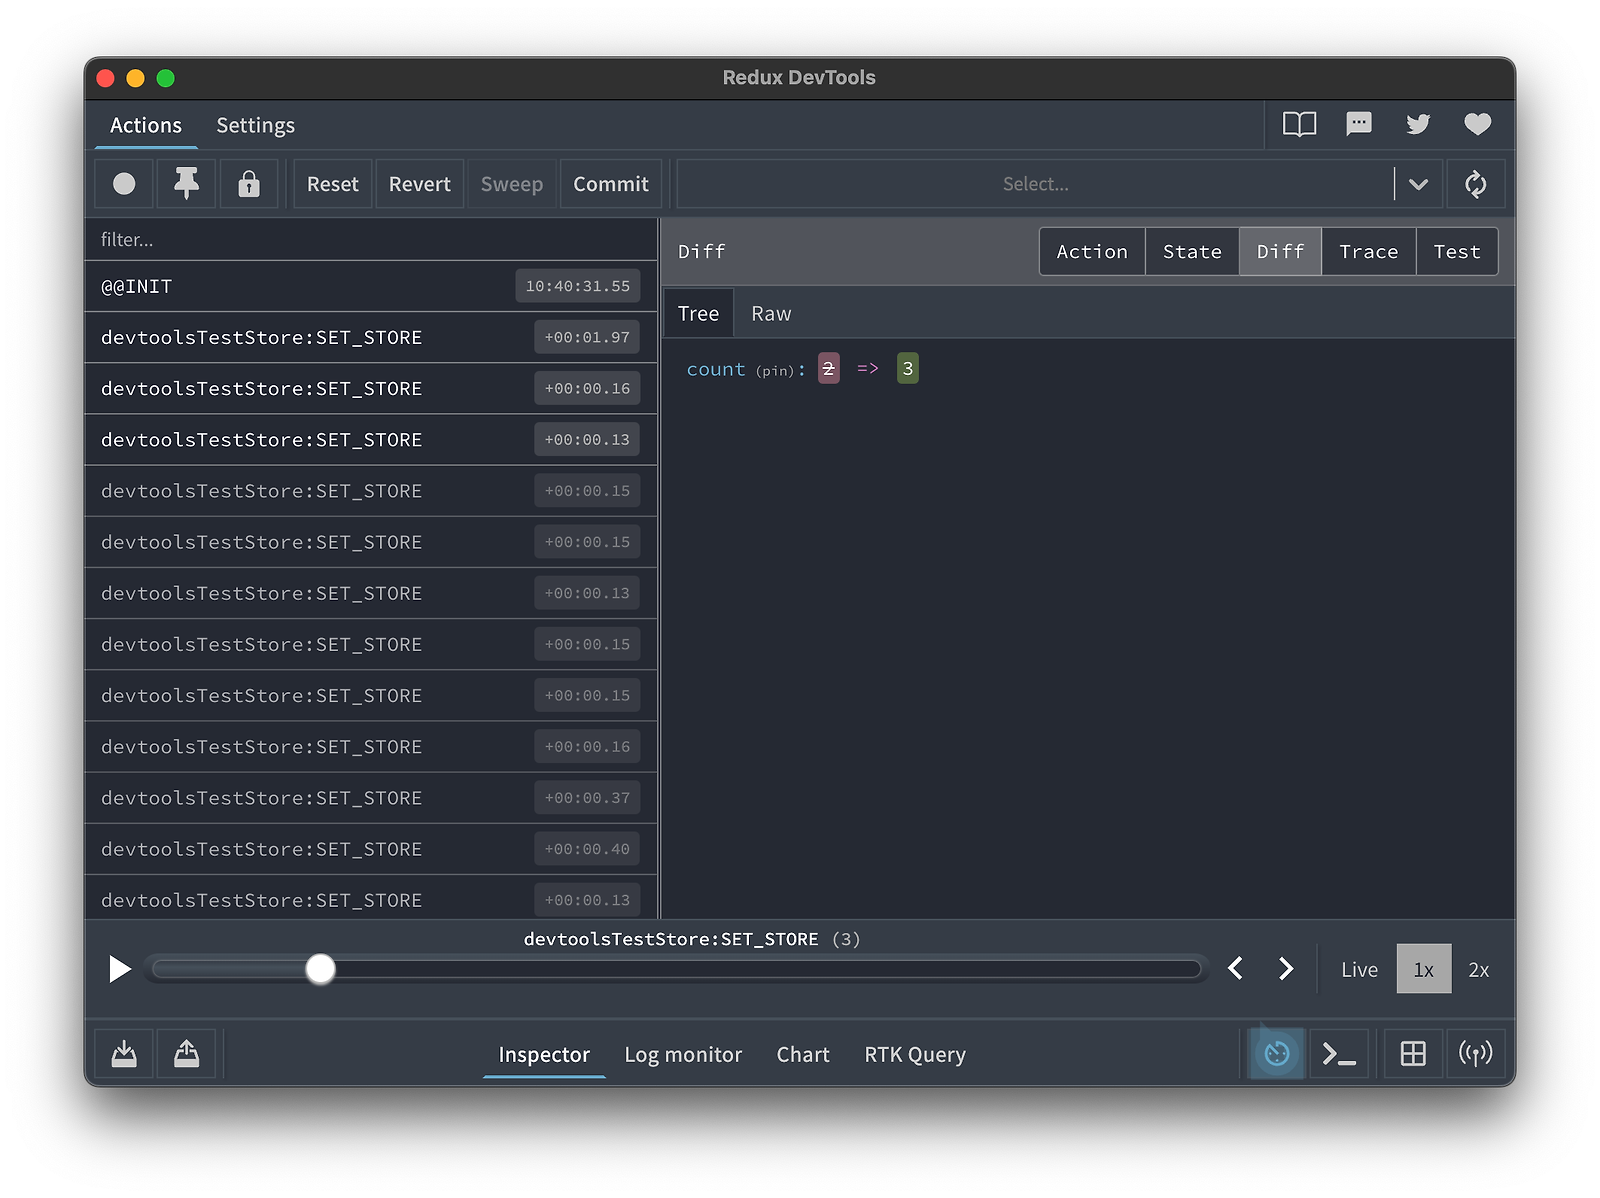The image size is (1600, 1198).
Task: Switch to the Chart monitor
Action: pos(803,1054)
